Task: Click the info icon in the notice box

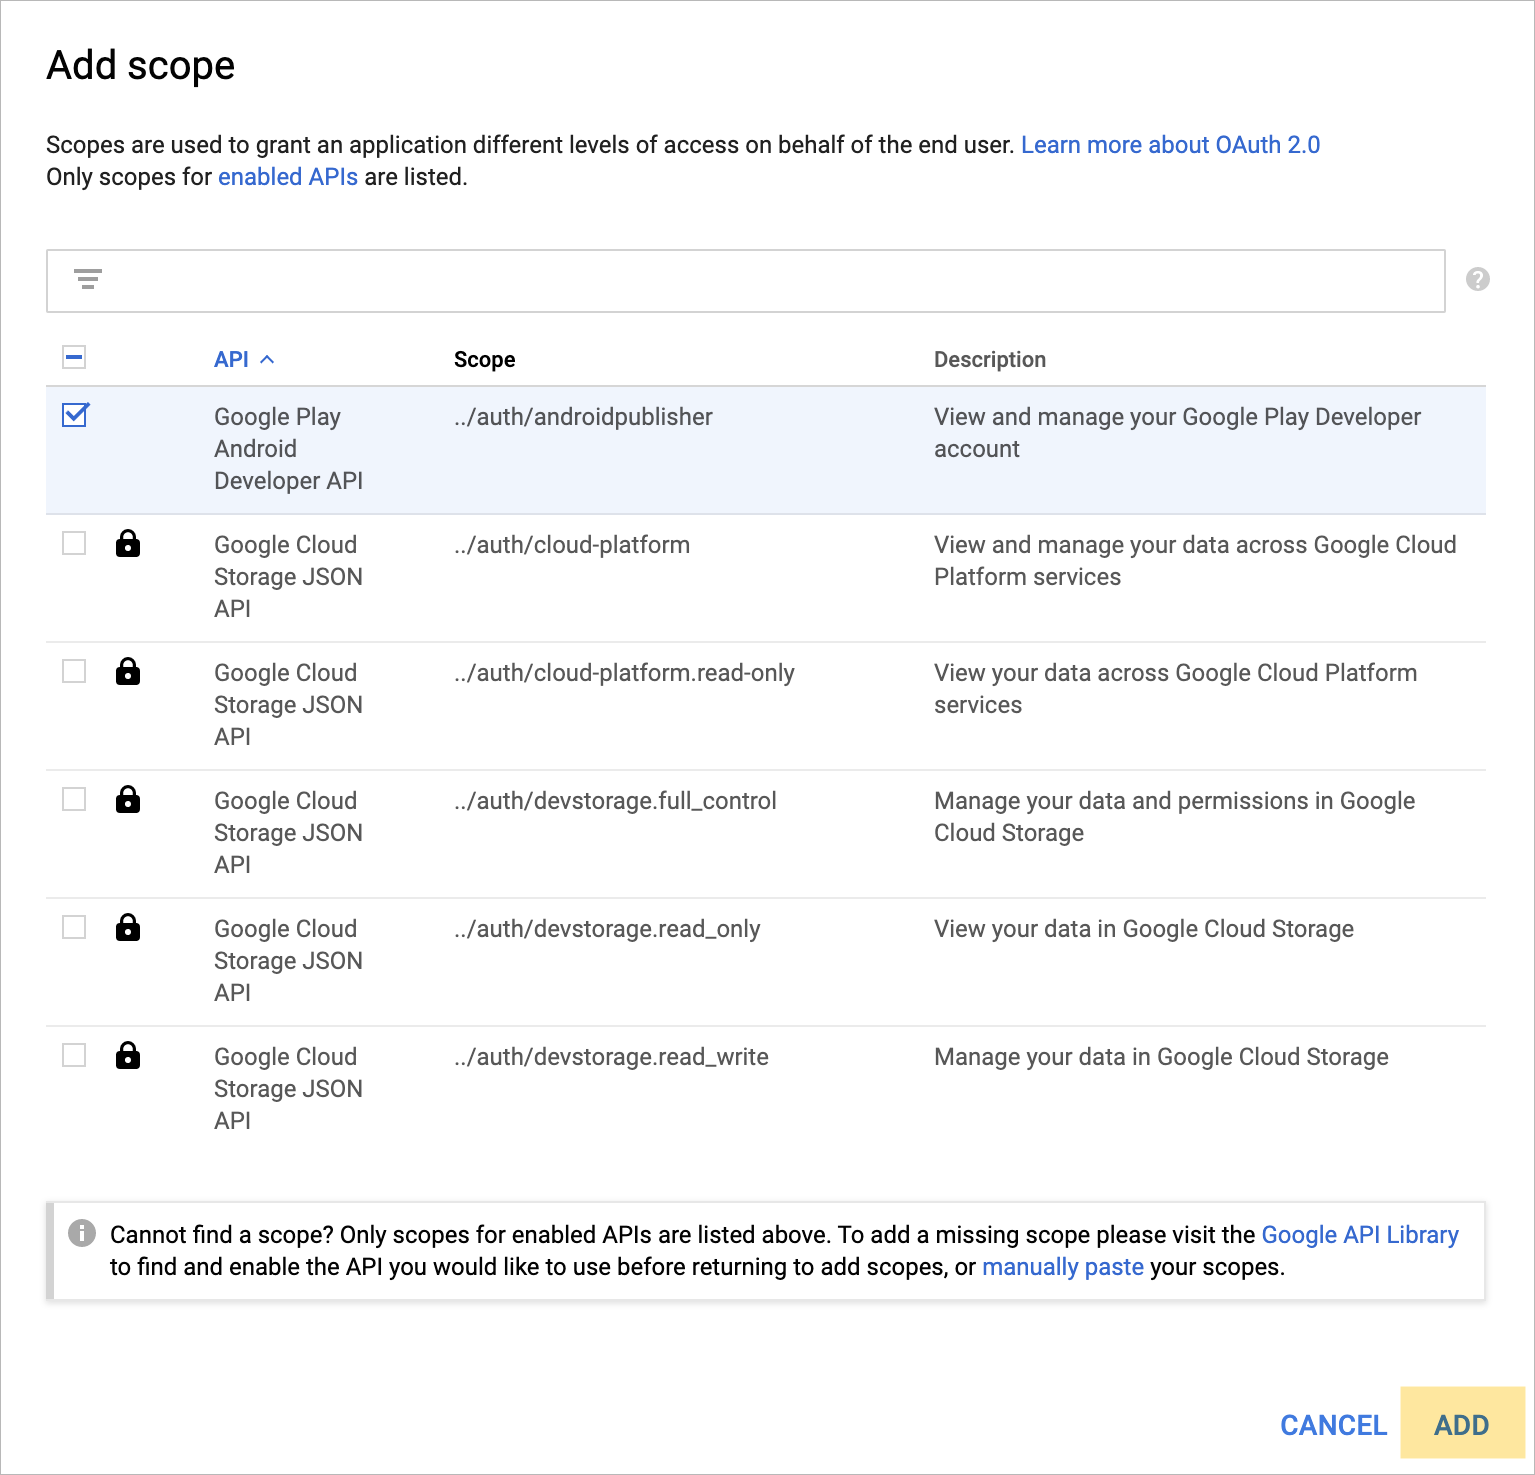Action: [82, 1234]
